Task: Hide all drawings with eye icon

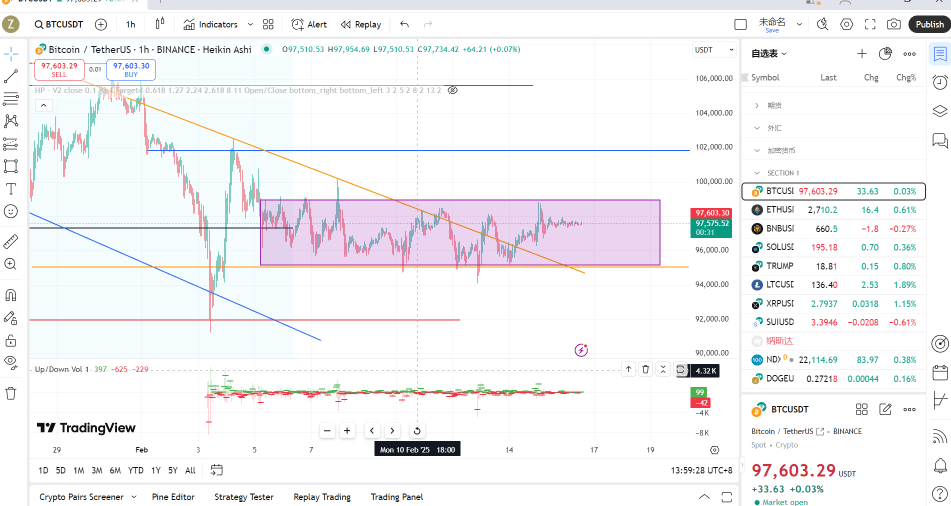Action: pos(11,363)
